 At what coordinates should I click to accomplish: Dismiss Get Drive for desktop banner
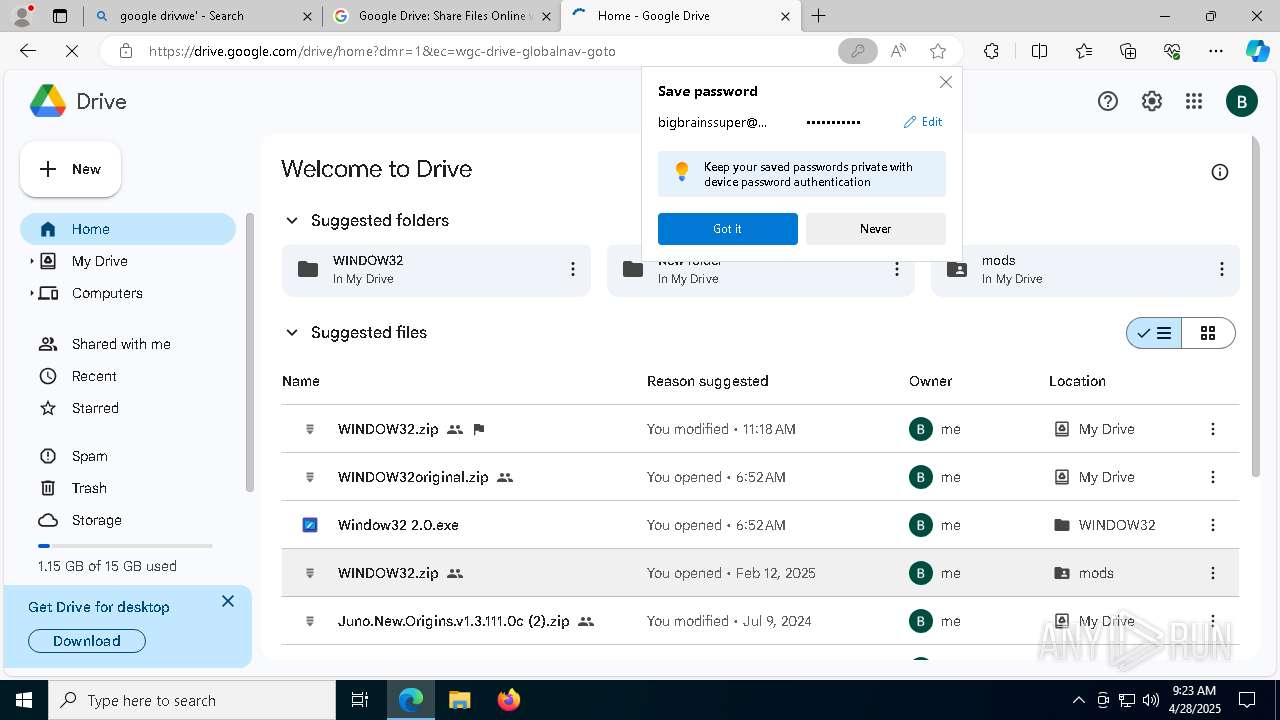click(228, 601)
